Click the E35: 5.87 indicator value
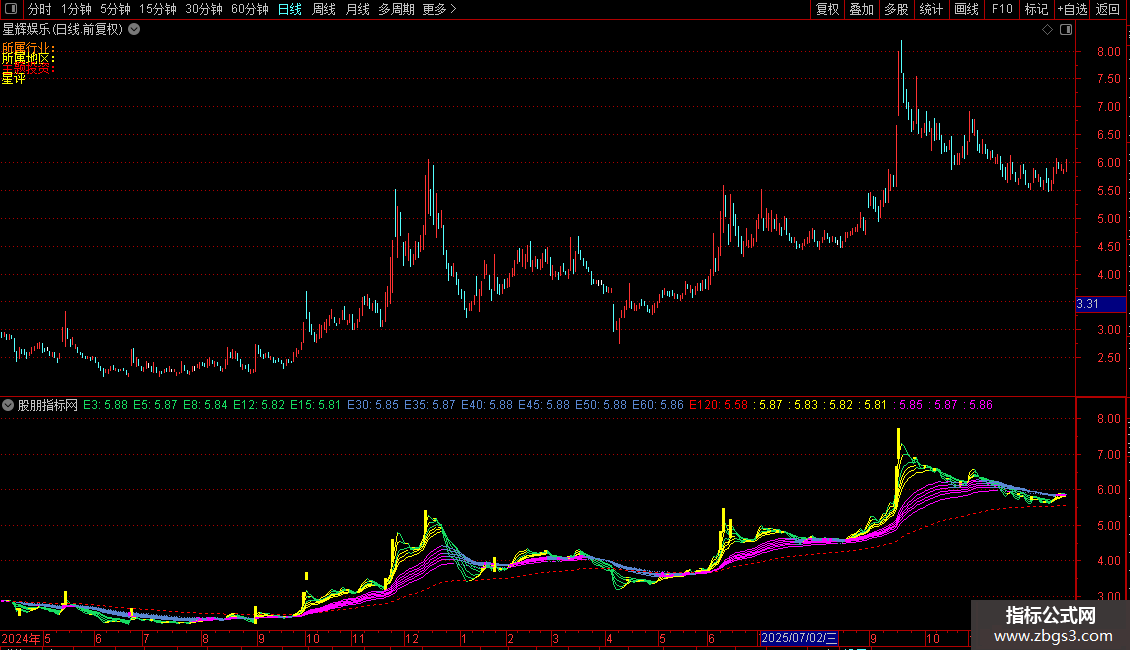 (x=430, y=405)
